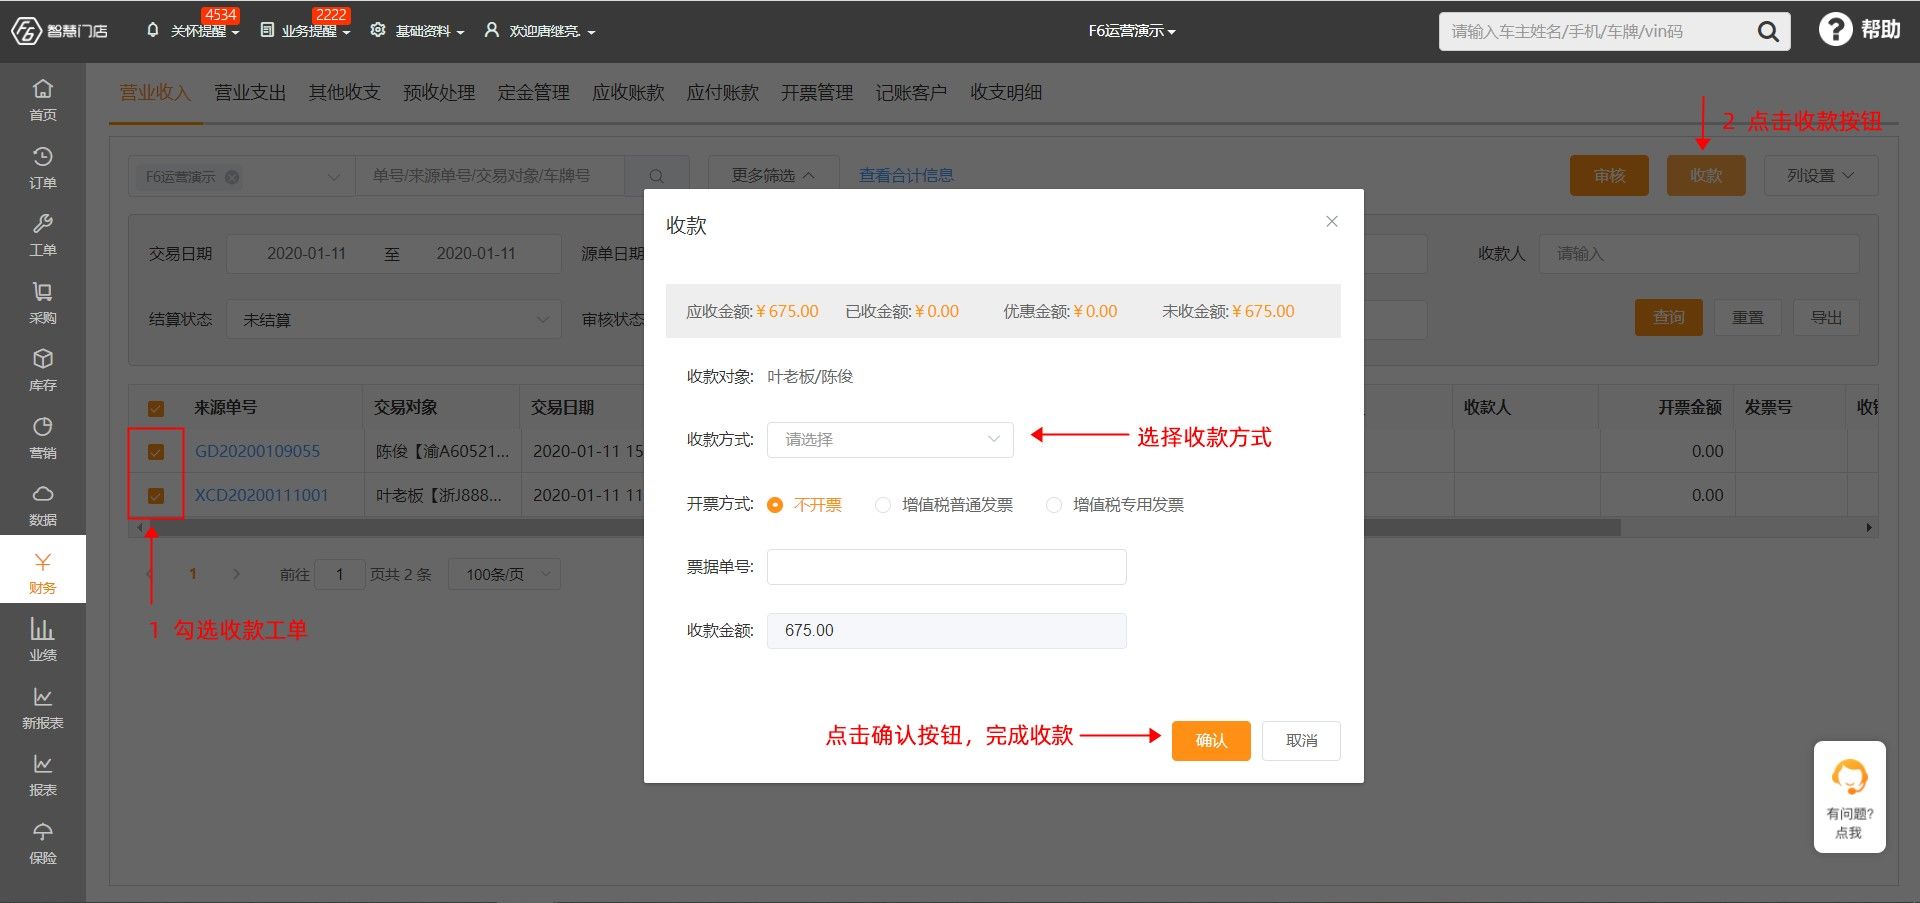
Task: Open the 工单 work order sidebar icon
Action: coord(43,235)
